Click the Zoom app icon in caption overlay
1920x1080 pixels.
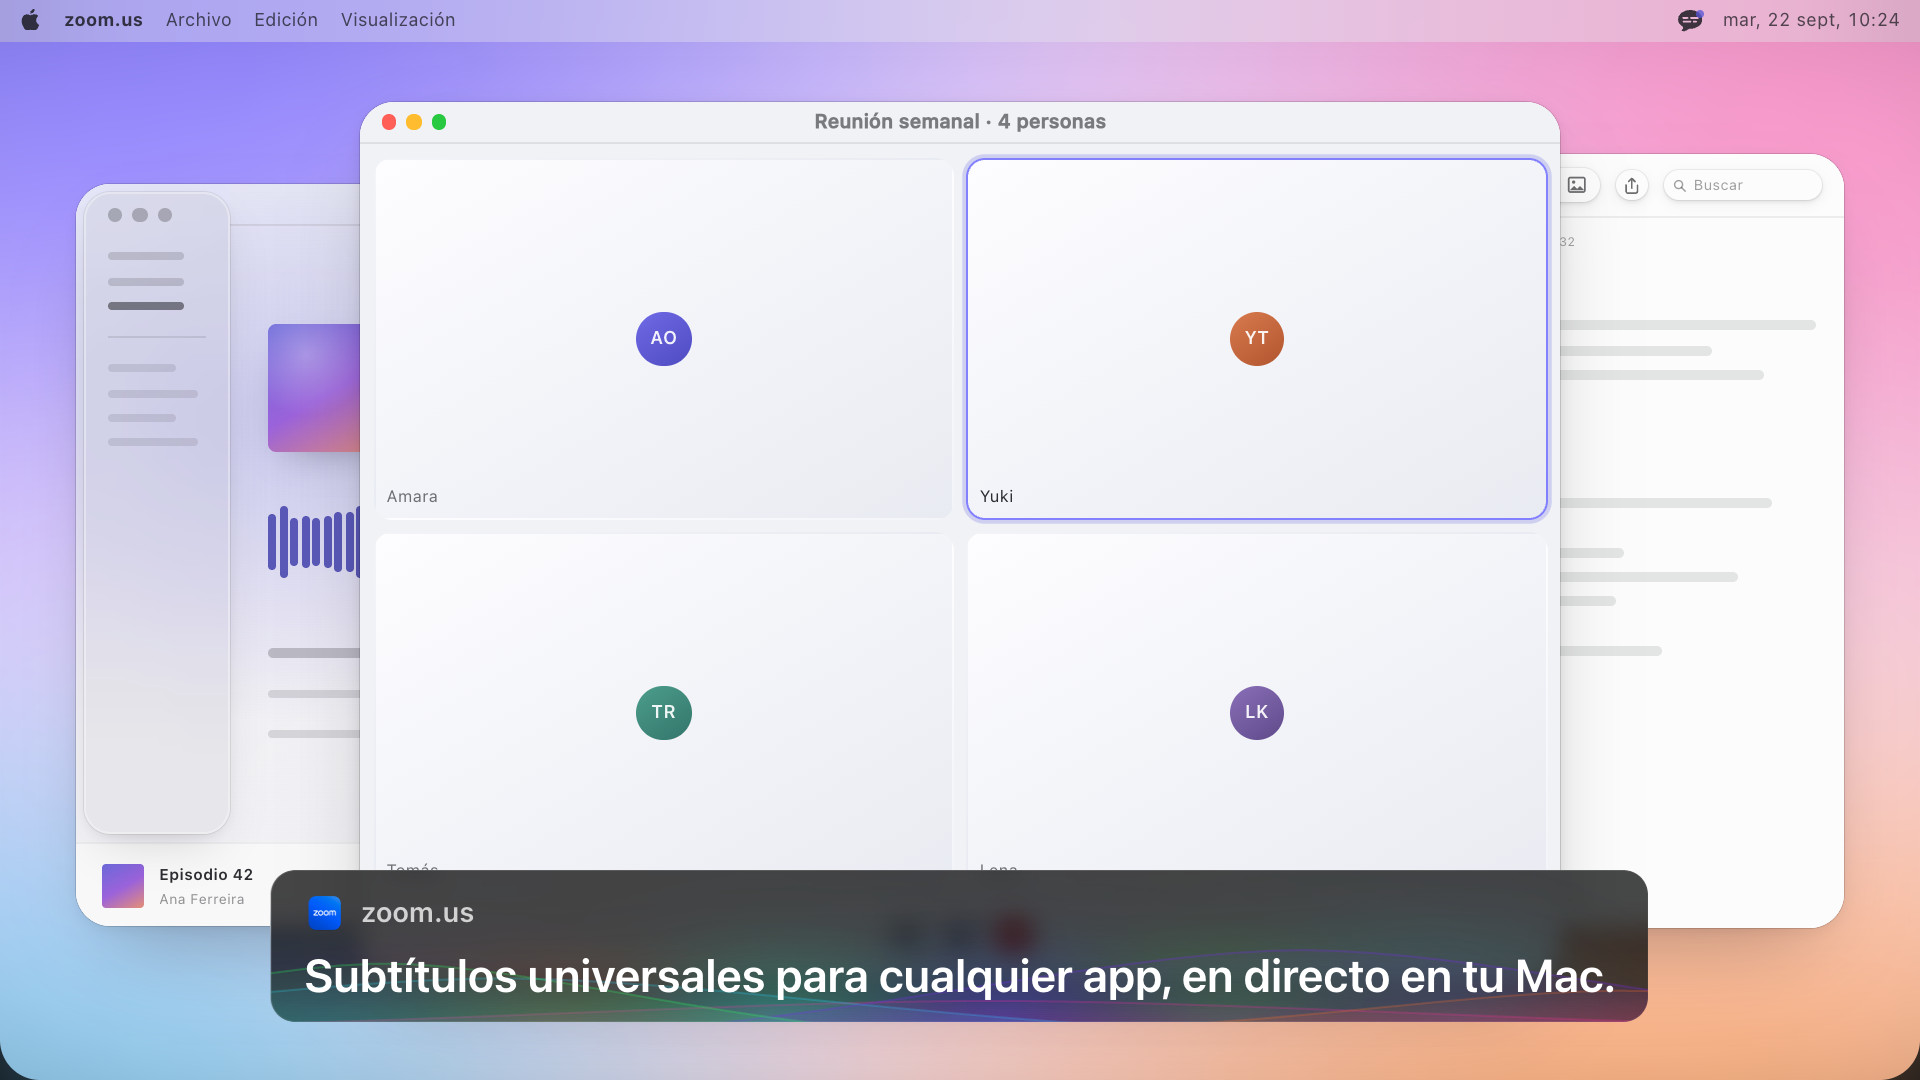coord(325,912)
